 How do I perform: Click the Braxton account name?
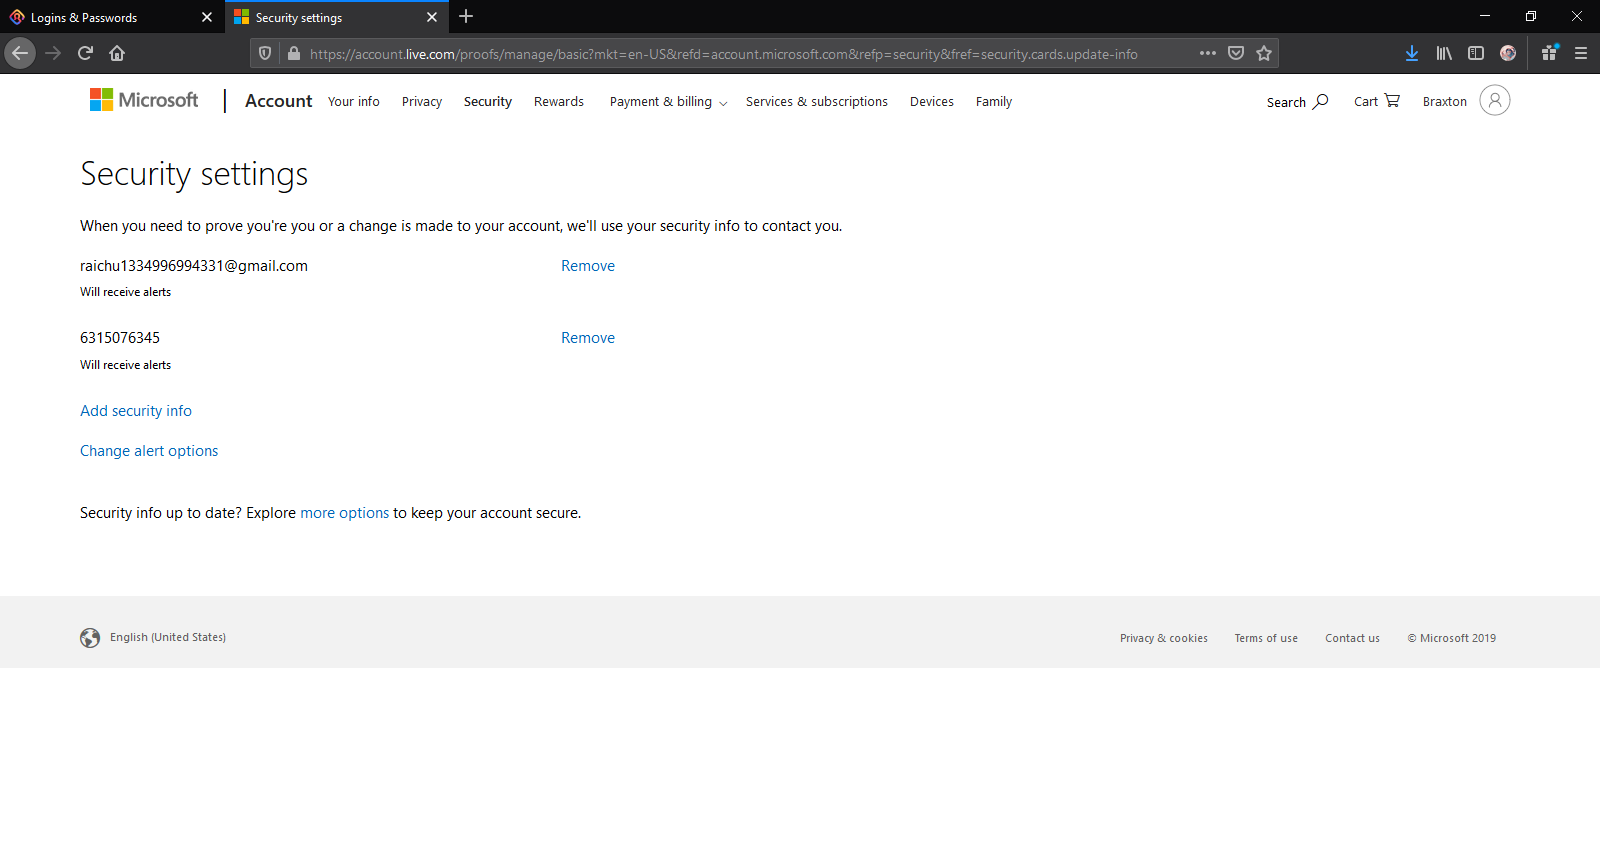(1445, 102)
